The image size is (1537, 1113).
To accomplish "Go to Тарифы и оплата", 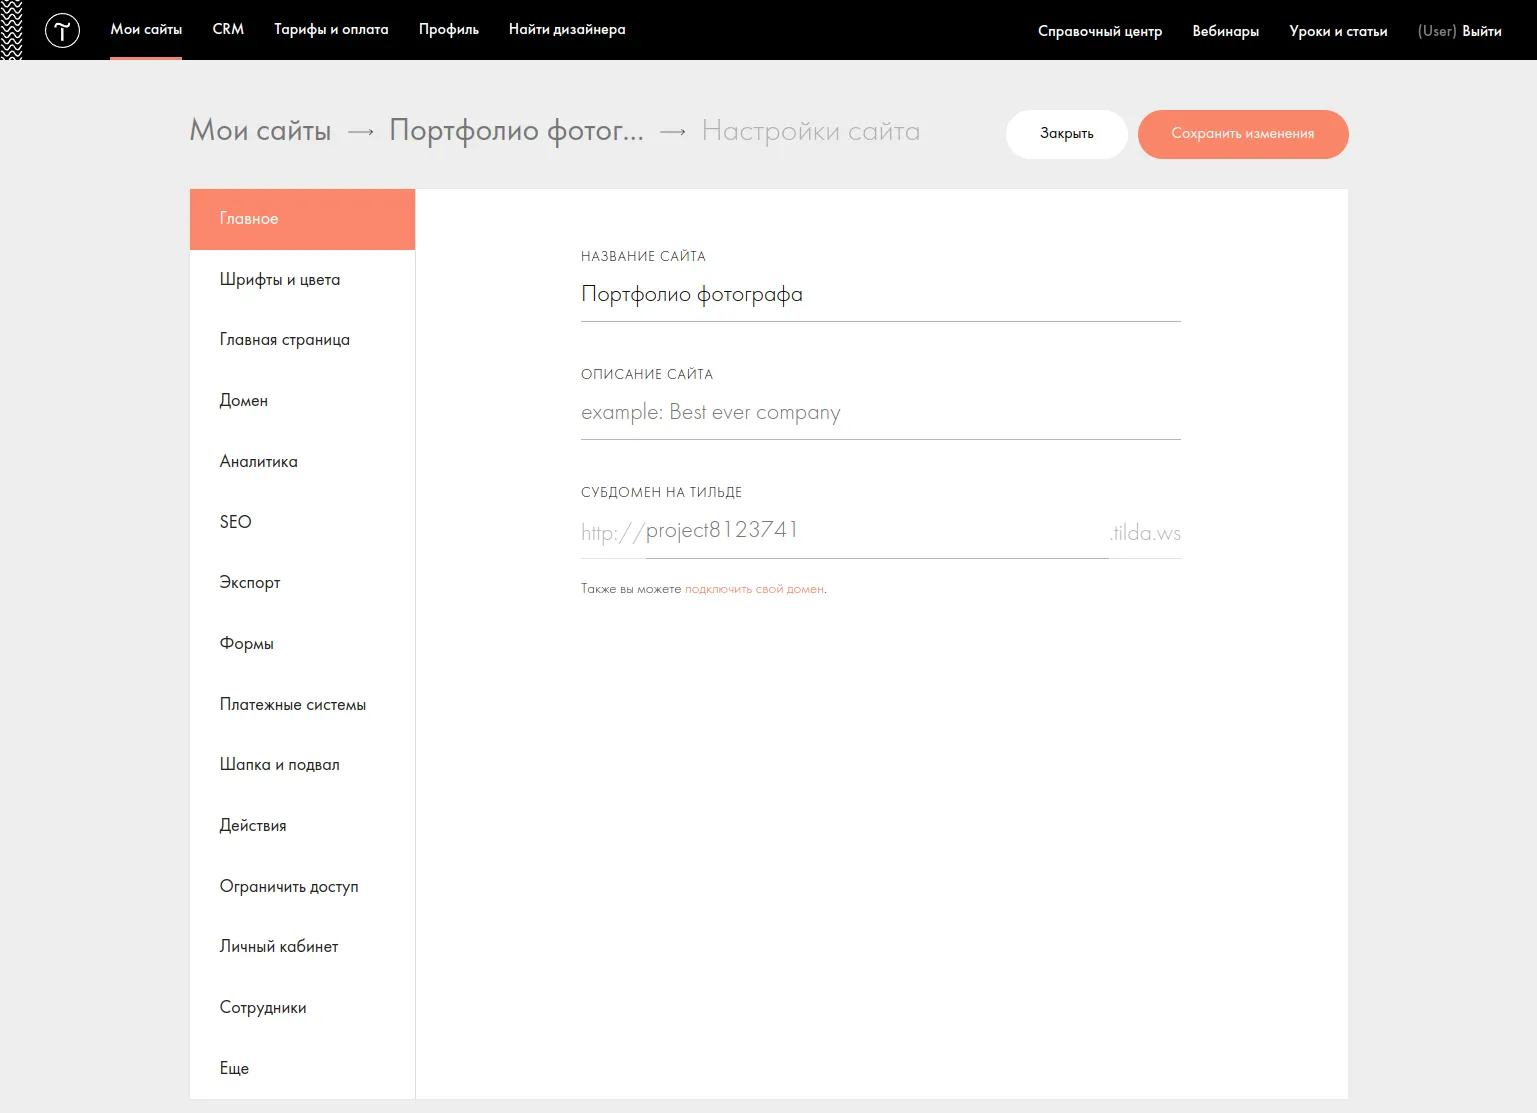I will [x=331, y=29].
